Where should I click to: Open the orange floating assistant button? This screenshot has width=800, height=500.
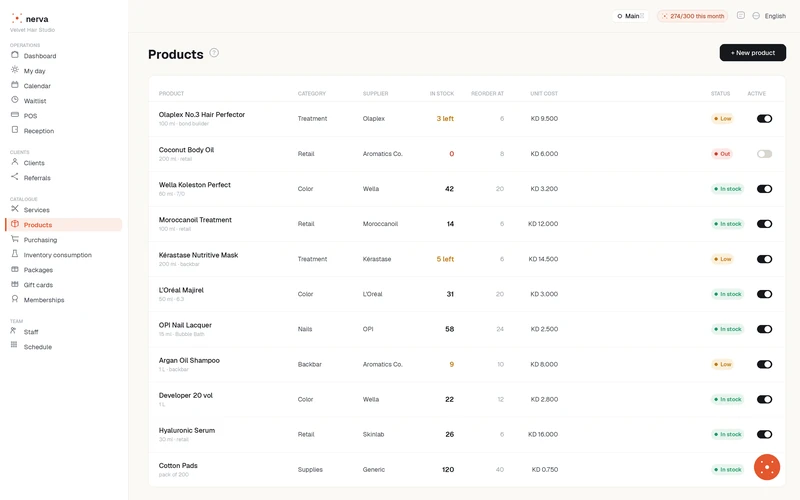pos(767,467)
